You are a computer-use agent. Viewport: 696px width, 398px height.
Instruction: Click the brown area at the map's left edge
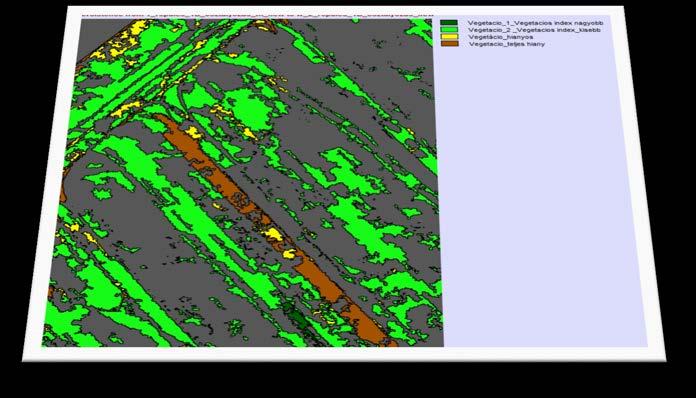point(63,186)
